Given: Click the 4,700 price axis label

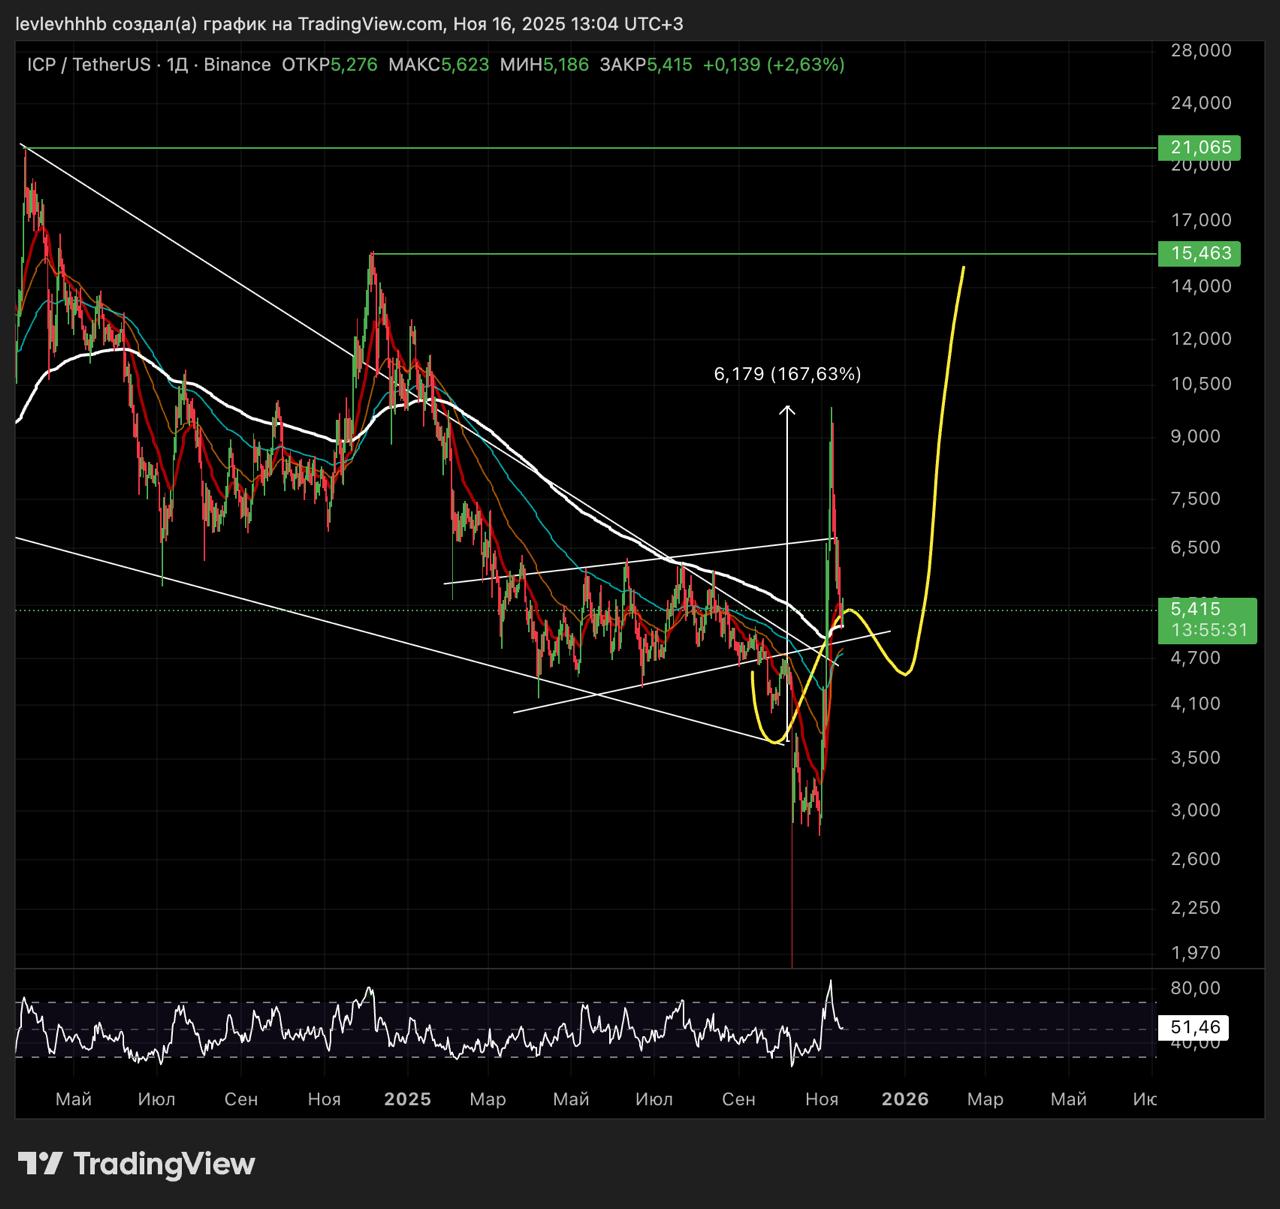Looking at the screenshot, I should click(1195, 658).
